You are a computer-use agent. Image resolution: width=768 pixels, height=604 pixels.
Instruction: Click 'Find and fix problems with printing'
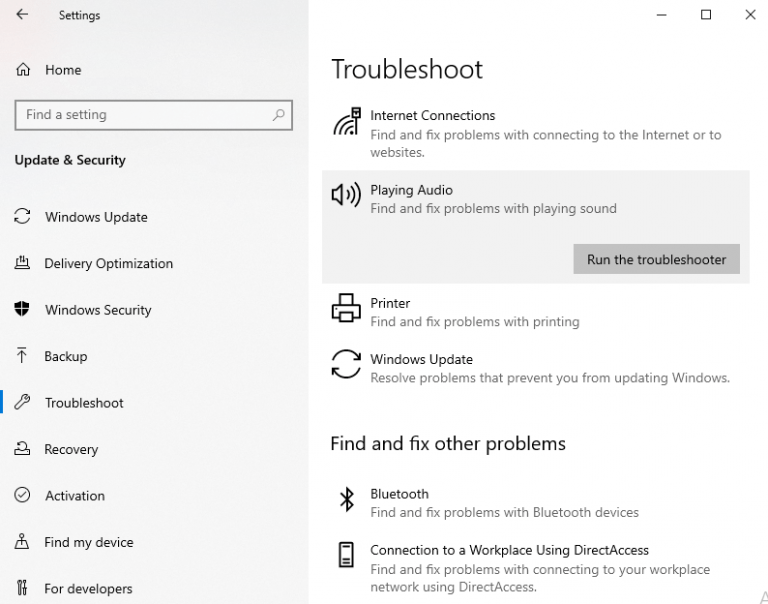pos(475,322)
